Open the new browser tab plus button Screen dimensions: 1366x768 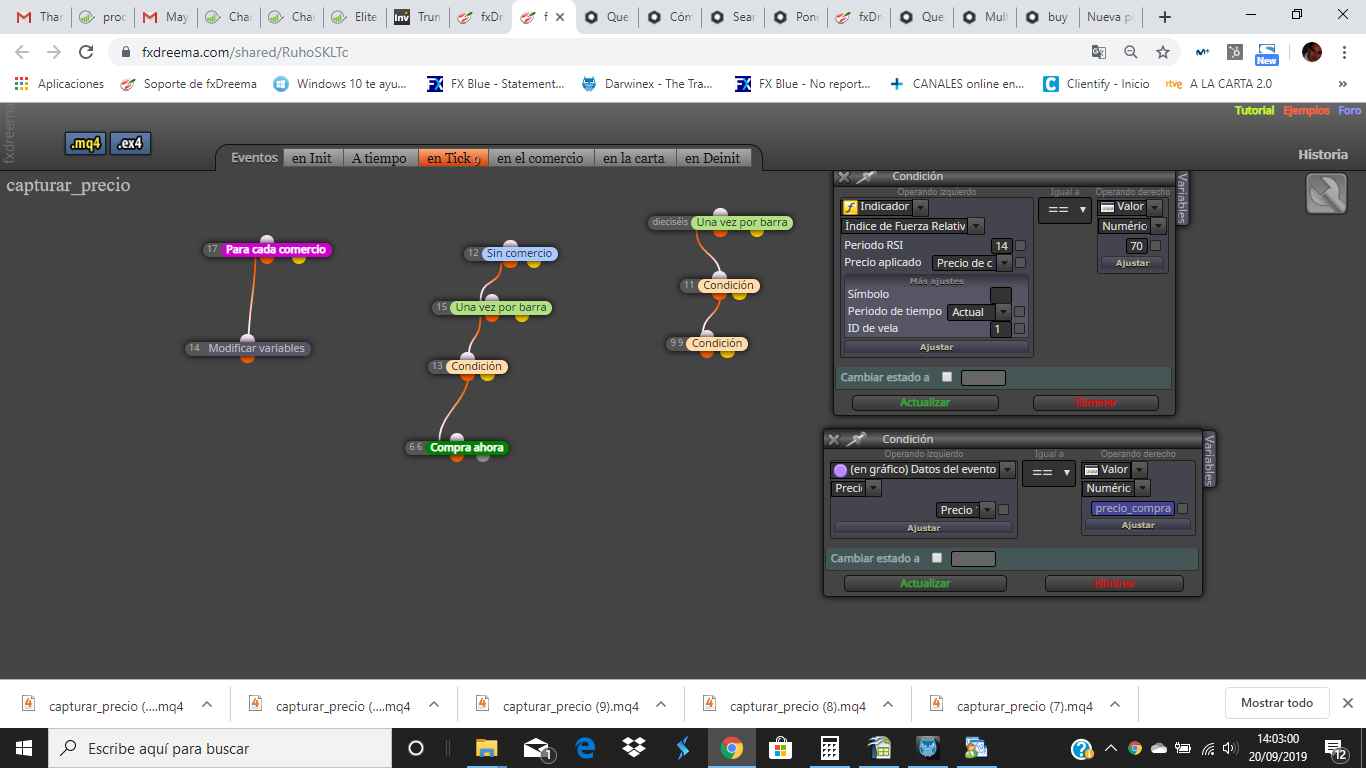pyautogui.click(x=1164, y=17)
